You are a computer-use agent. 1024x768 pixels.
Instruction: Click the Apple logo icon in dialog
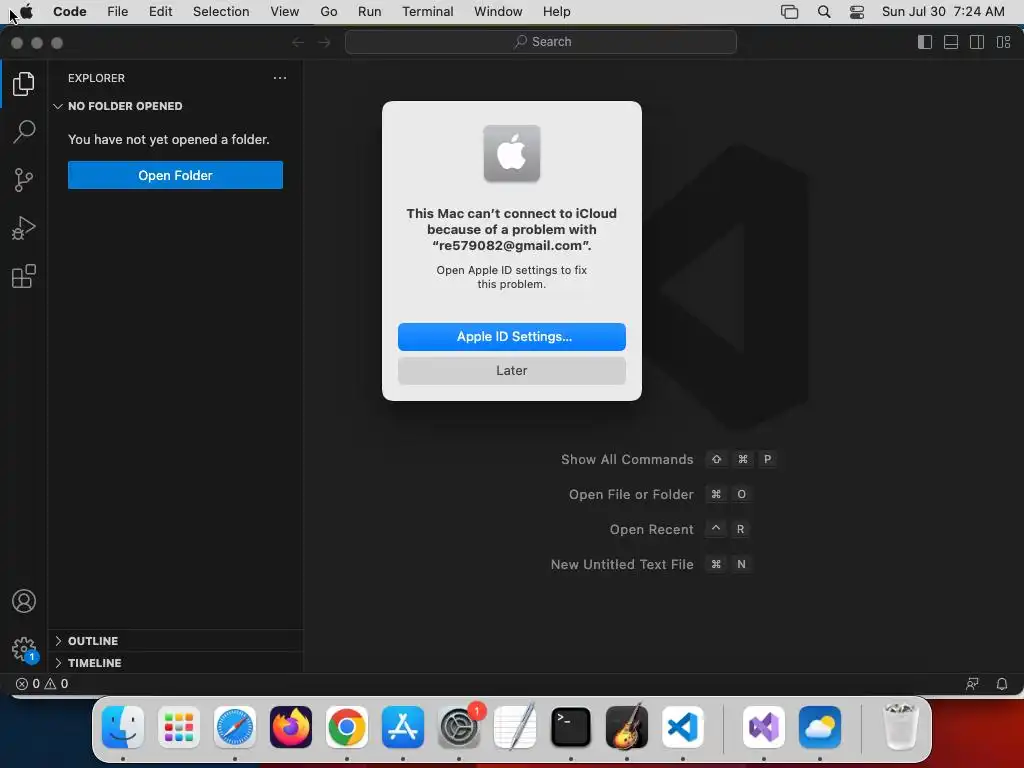(x=511, y=153)
